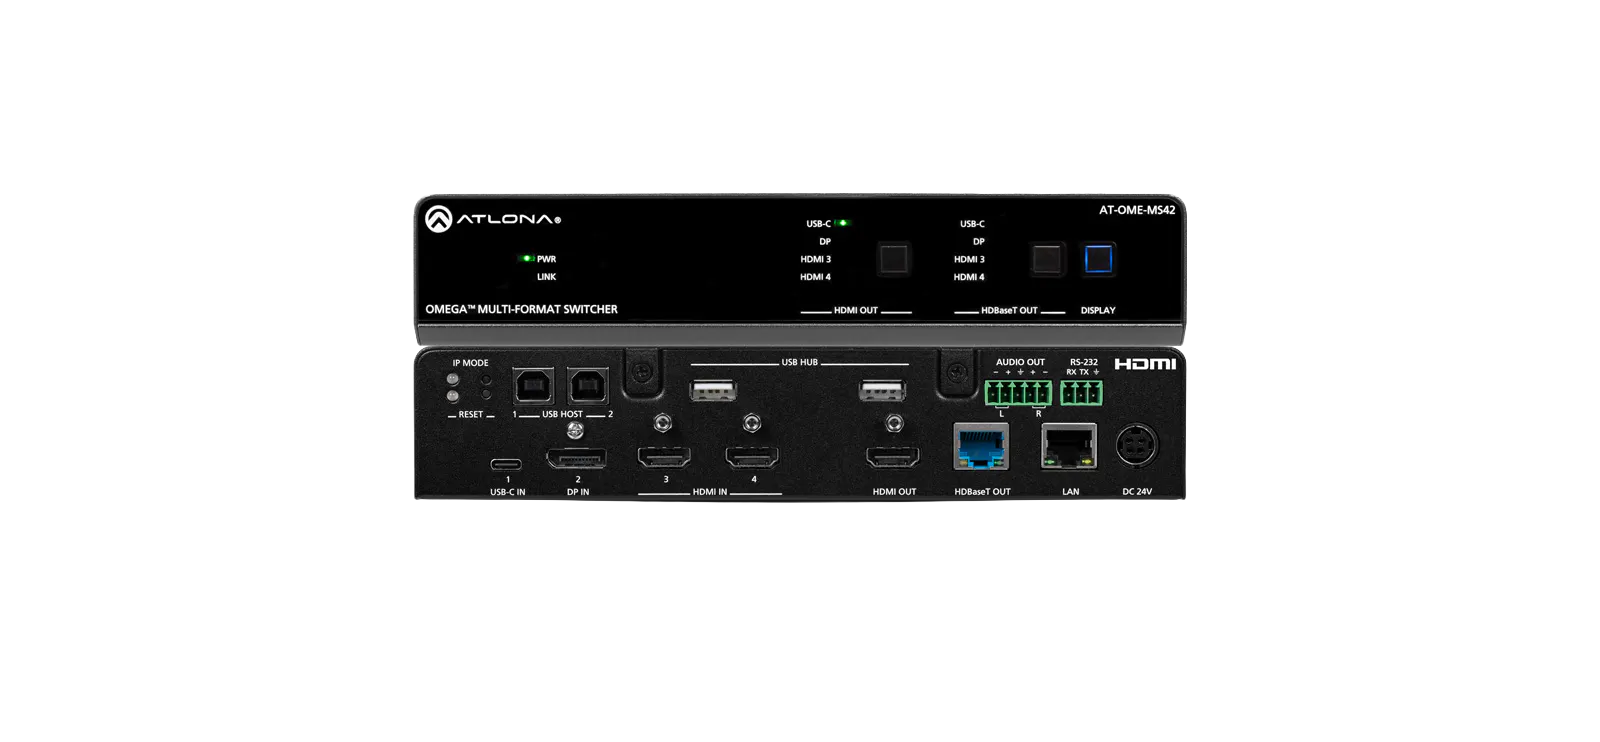Image resolution: width=1600 pixels, height=742 pixels.
Task: Push the blue DISPLAY button
Action: pos(1098,259)
